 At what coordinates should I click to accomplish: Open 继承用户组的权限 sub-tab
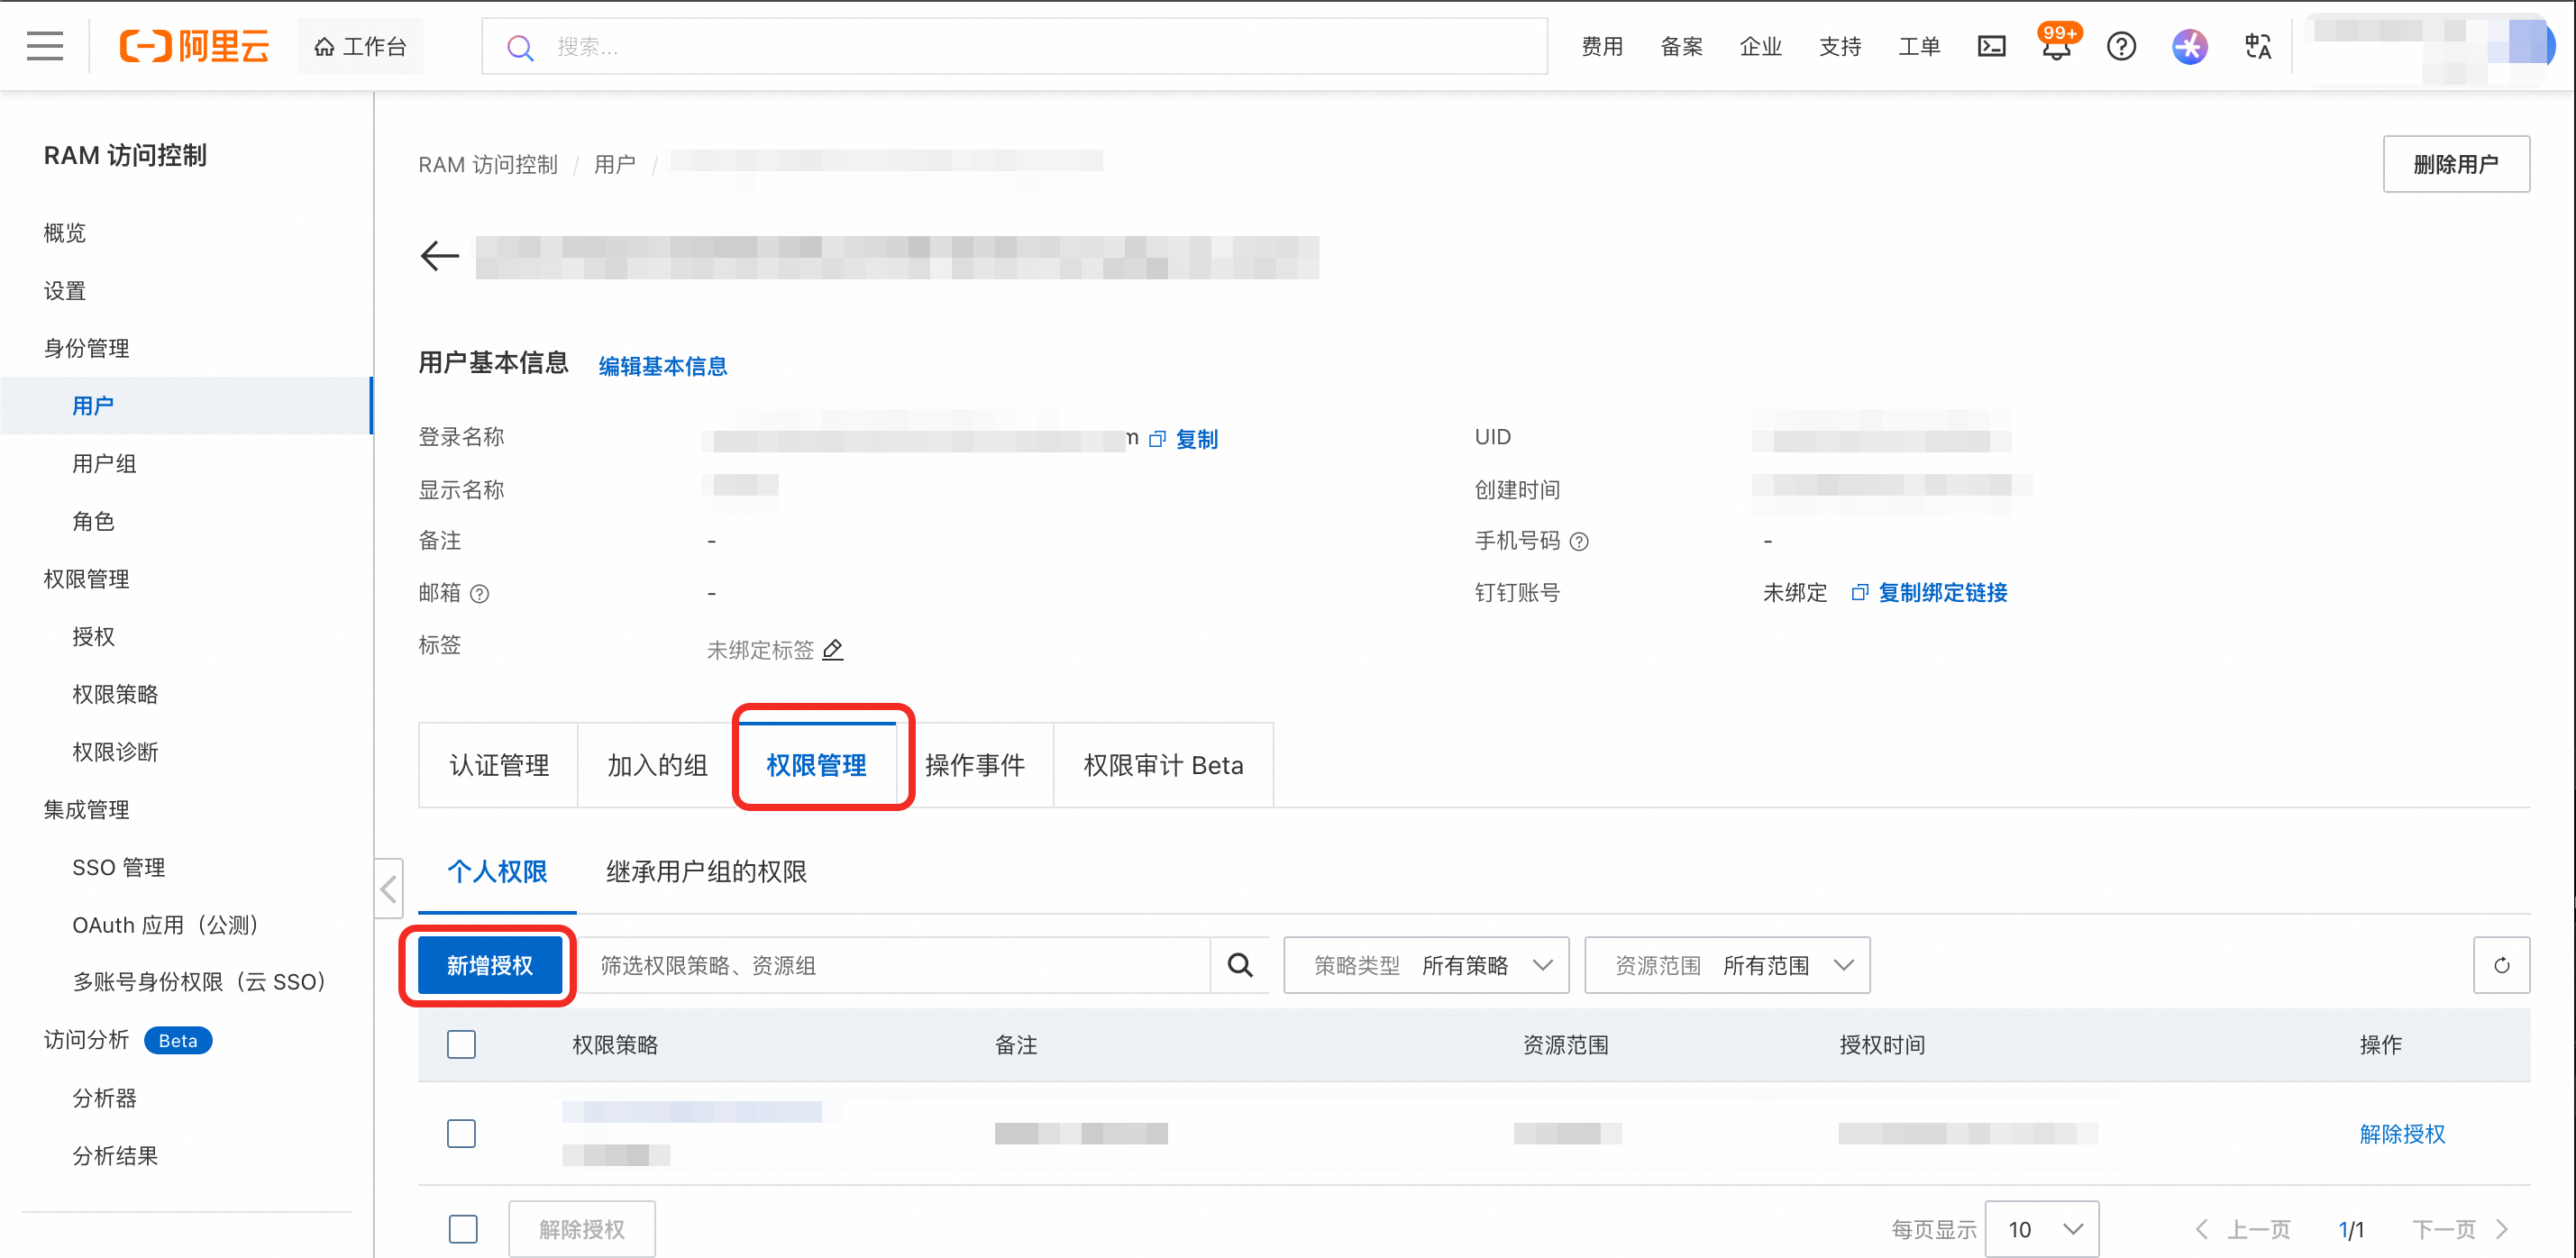(706, 871)
